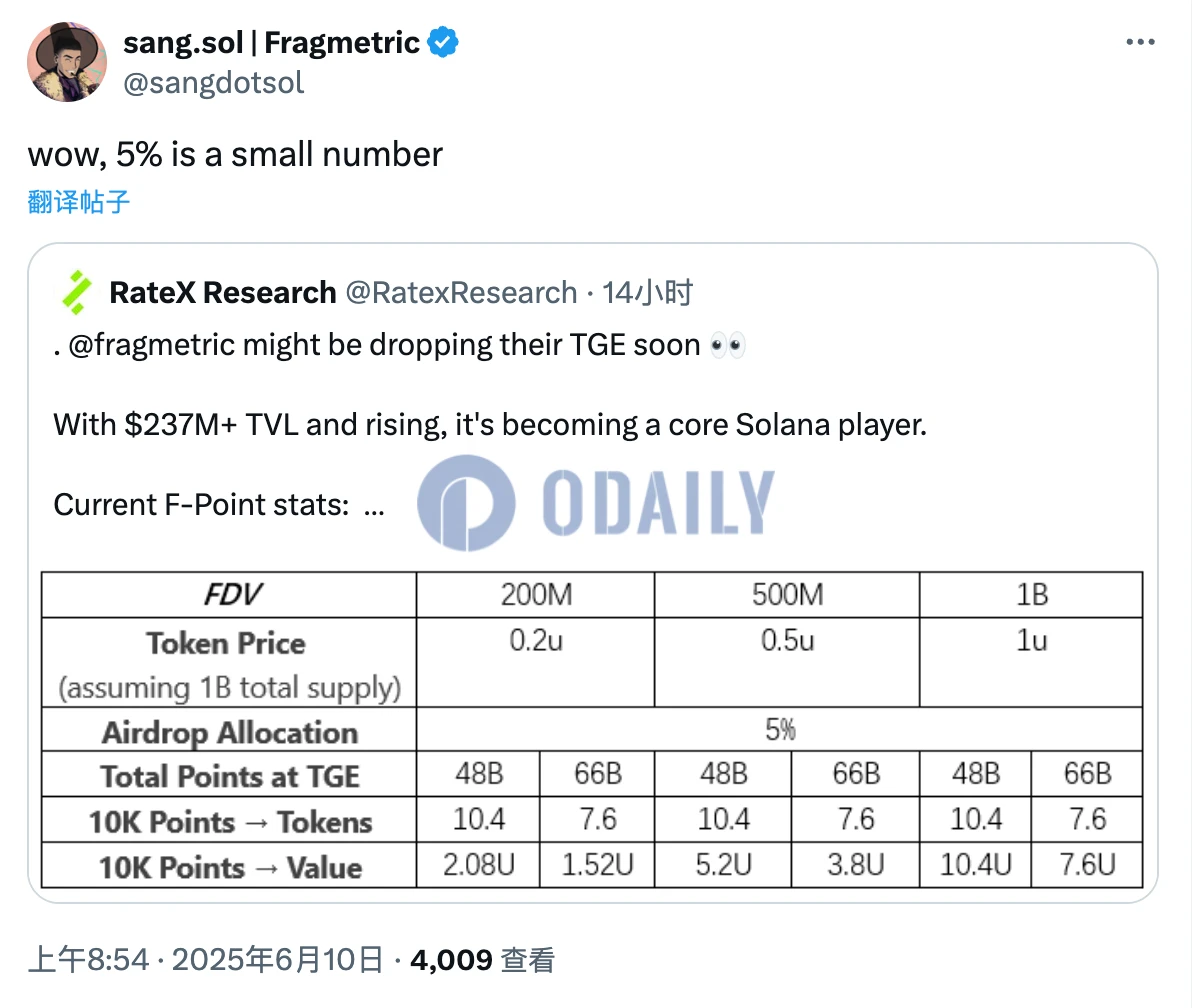Click the circular ODAILY emblem icon

coord(465,503)
